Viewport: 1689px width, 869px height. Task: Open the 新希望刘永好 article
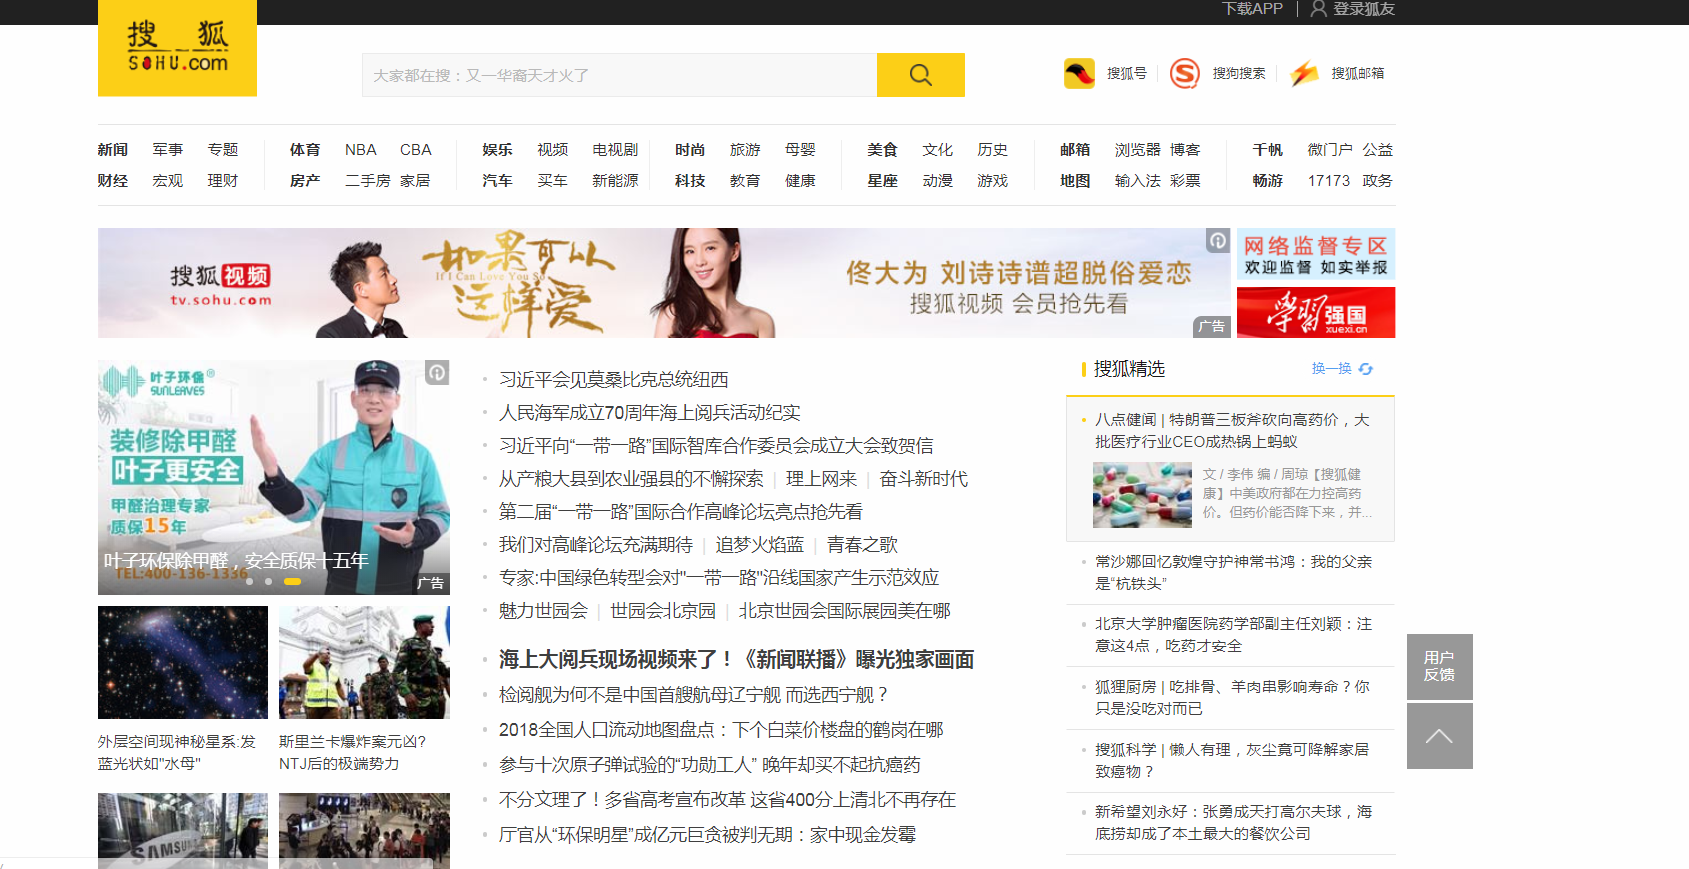click(1233, 823)
